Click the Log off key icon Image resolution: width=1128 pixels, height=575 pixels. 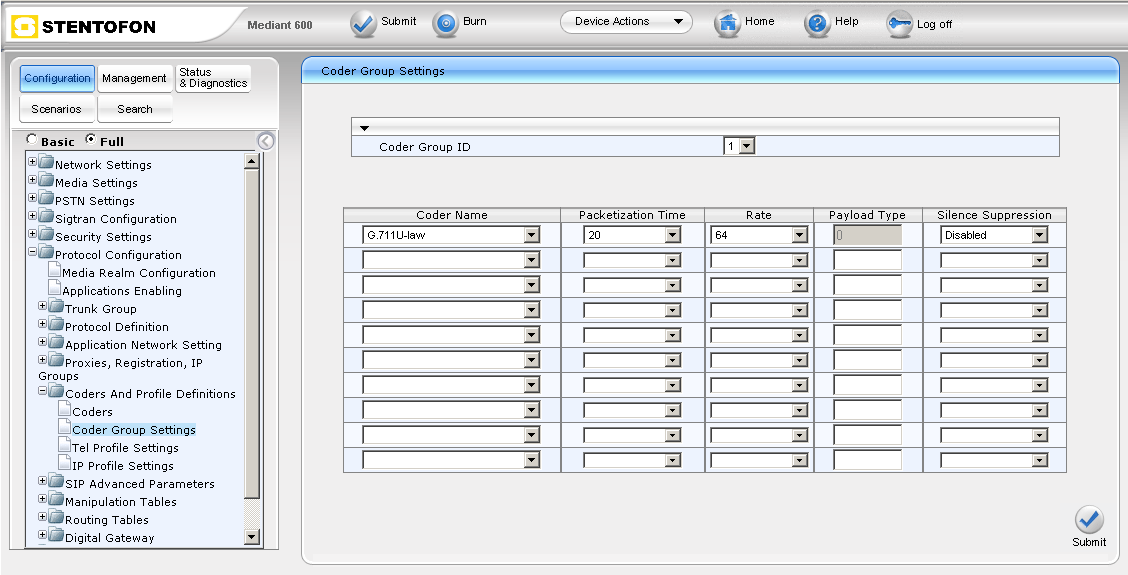tap(899, 25)
